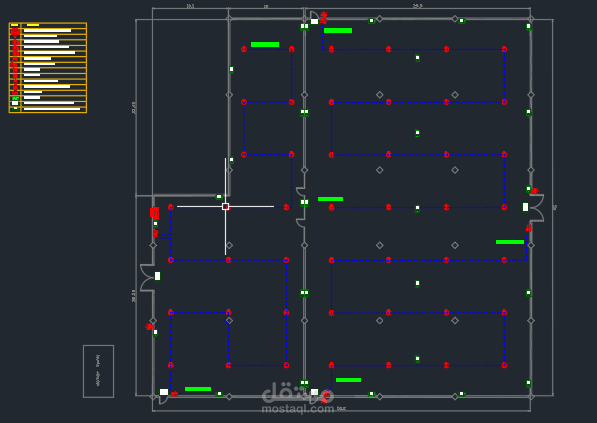Select the top-right dimension text 29.6
597x423 pixels.
417,6
